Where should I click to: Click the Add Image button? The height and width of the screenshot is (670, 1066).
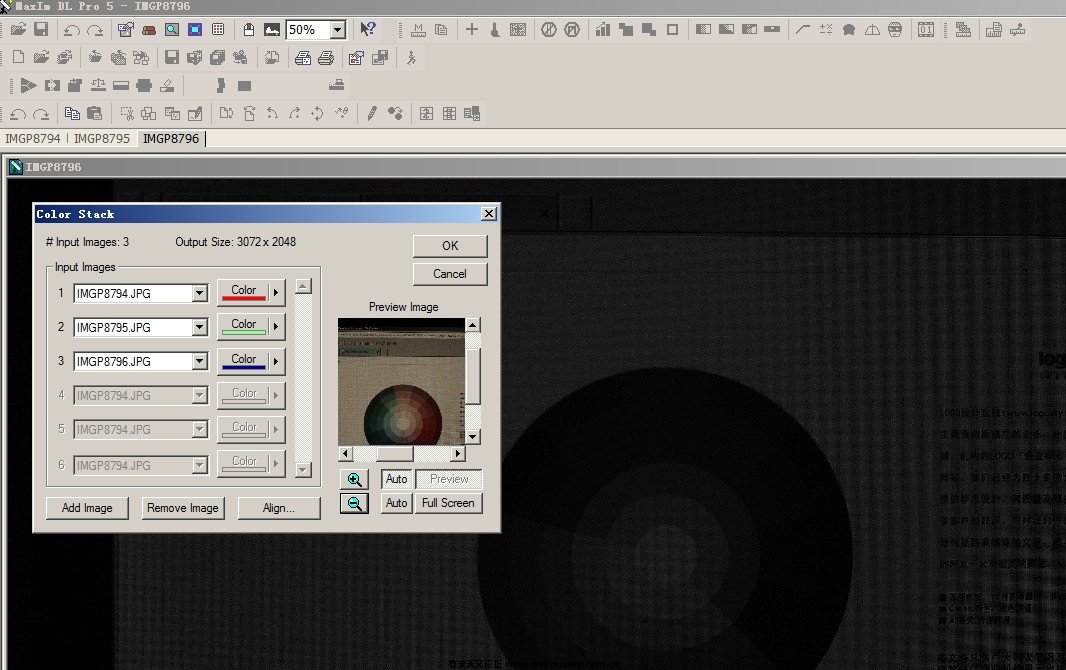click(x=87, y=508)
